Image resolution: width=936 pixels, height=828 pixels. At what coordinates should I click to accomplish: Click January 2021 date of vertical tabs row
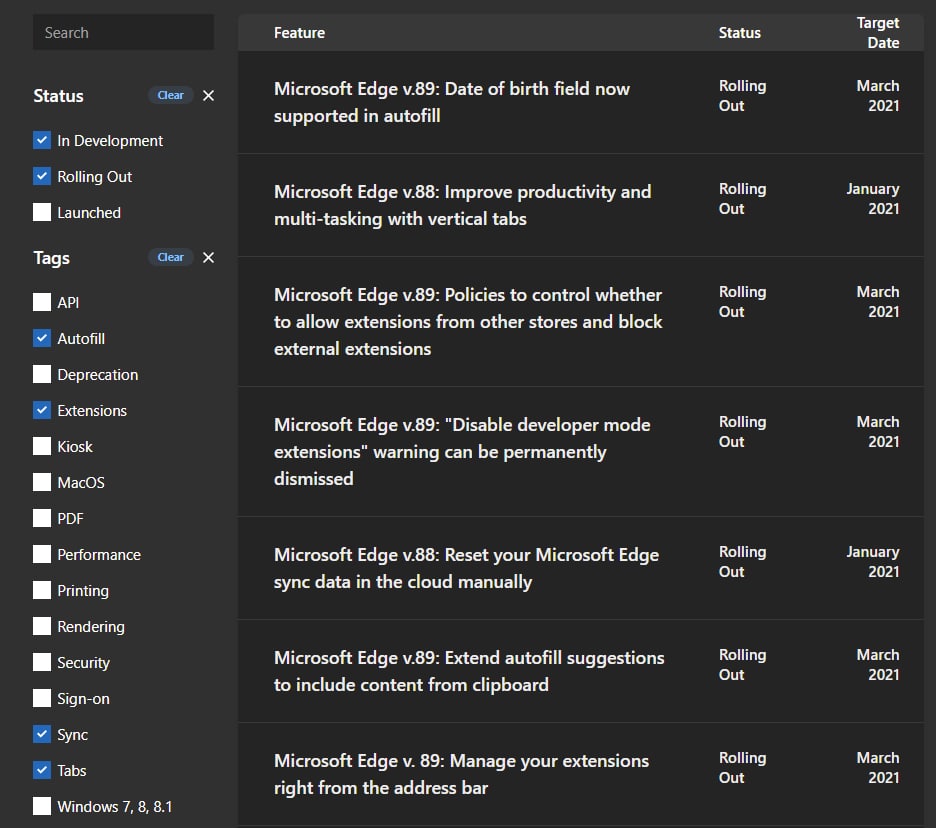coord(873,199)
